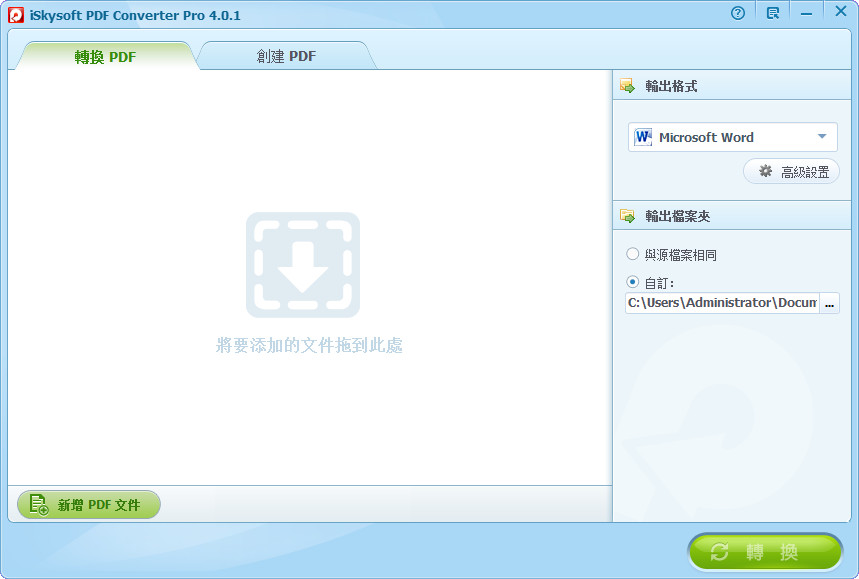Switch to the 創建 PDF tab
This screenshot has width=859, height=579.
[x=286, y=56]
